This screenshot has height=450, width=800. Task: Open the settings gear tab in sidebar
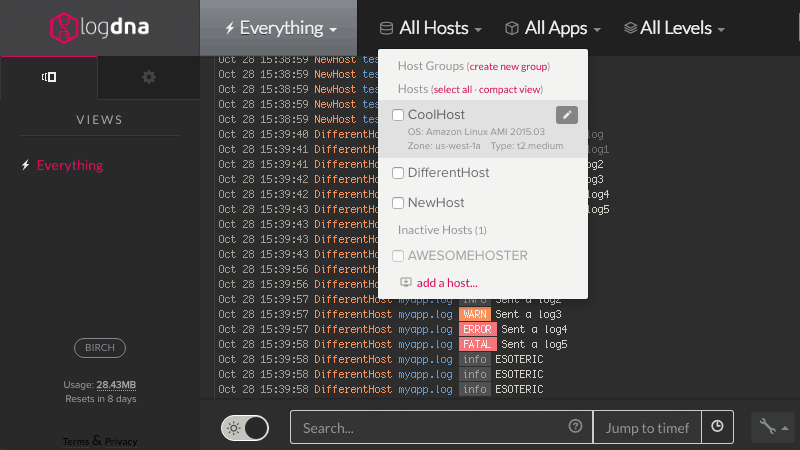(x=149, y=77)
